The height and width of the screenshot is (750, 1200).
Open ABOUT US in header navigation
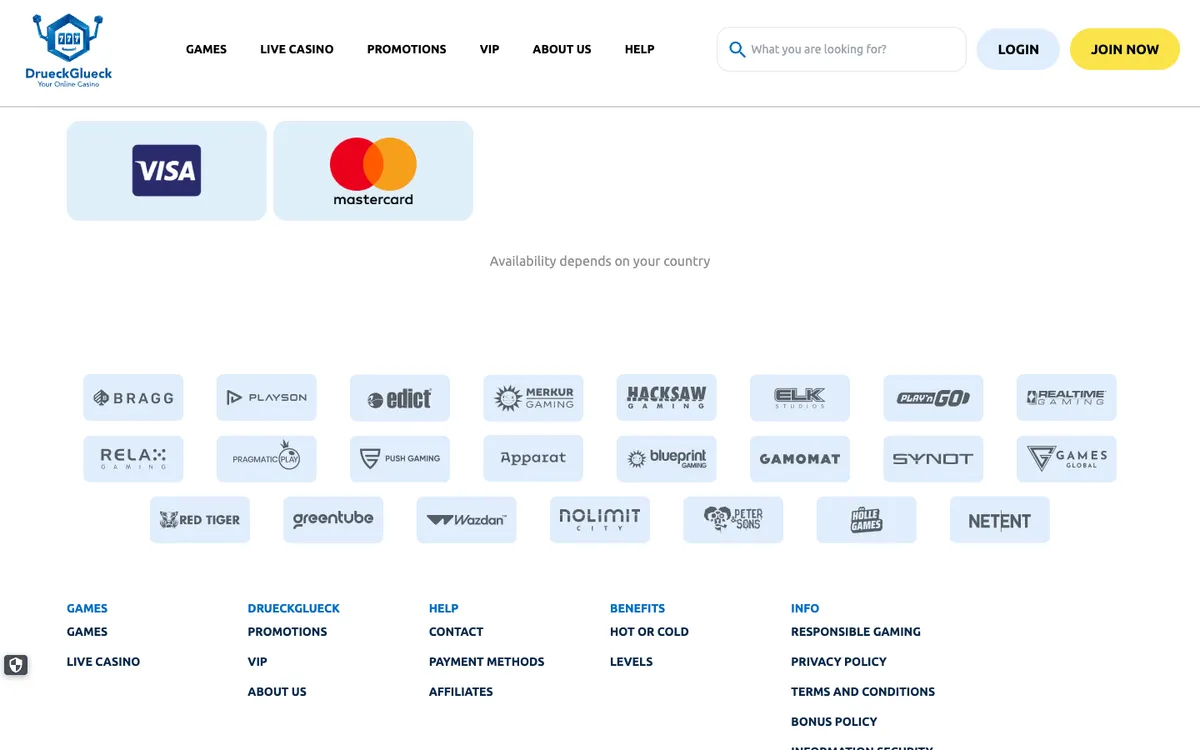562,49
